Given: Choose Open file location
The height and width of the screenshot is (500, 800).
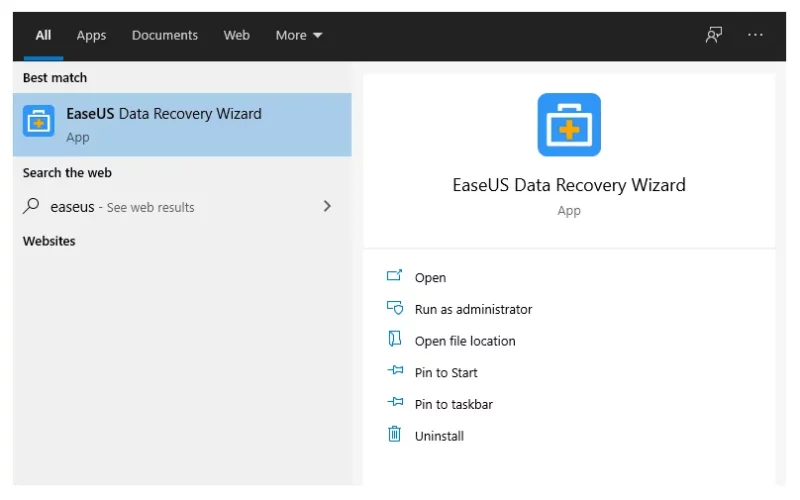Looking at the screenshot, I should (x=465, y=341).
